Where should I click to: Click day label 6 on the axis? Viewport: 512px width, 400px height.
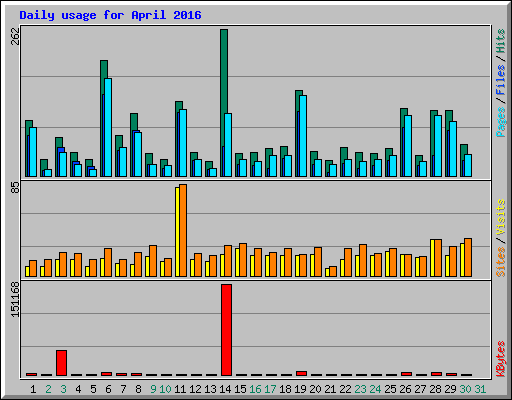pos(108,389)
